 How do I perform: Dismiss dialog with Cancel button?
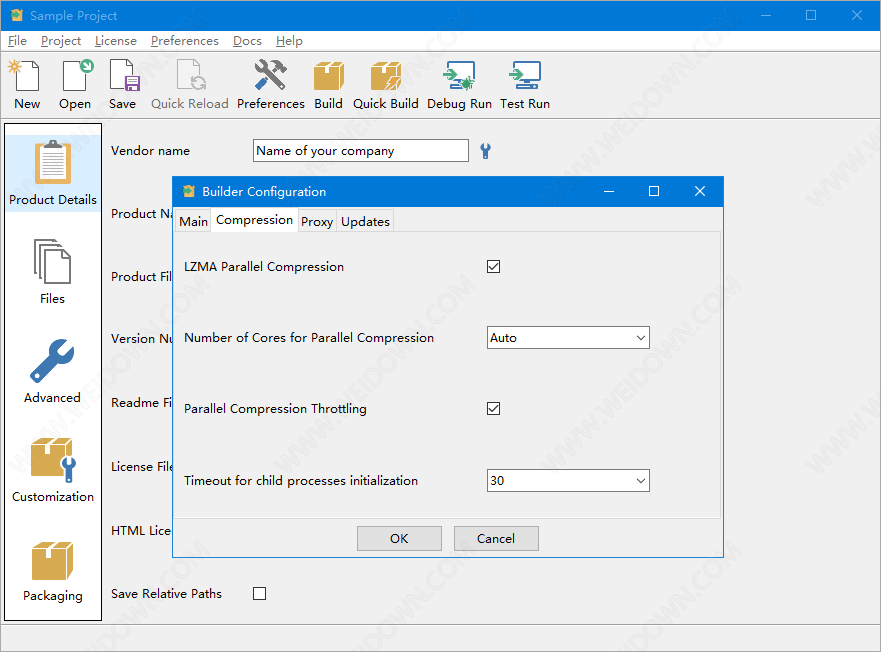pos(496,538)
